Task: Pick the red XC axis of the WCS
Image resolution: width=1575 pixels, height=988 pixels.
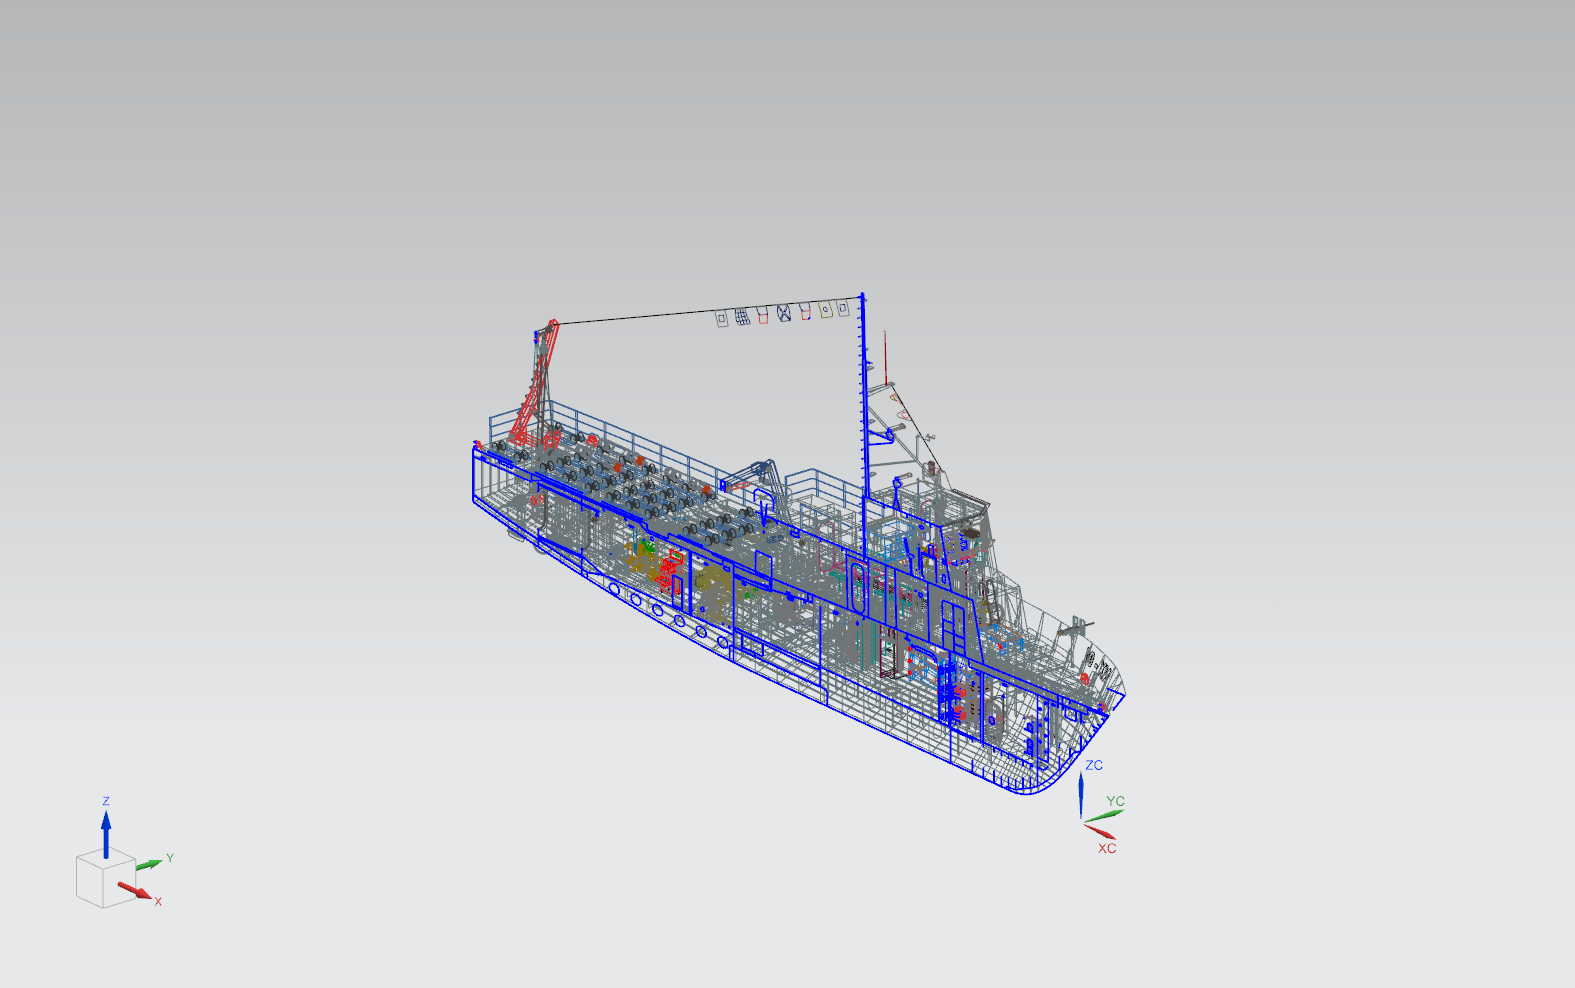Action: [x=1099, y=831]
